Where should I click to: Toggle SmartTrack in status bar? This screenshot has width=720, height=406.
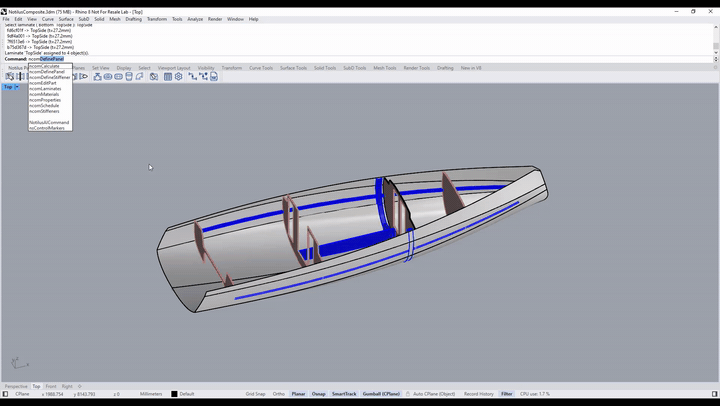pyautogui.click(x=344, y=394)
